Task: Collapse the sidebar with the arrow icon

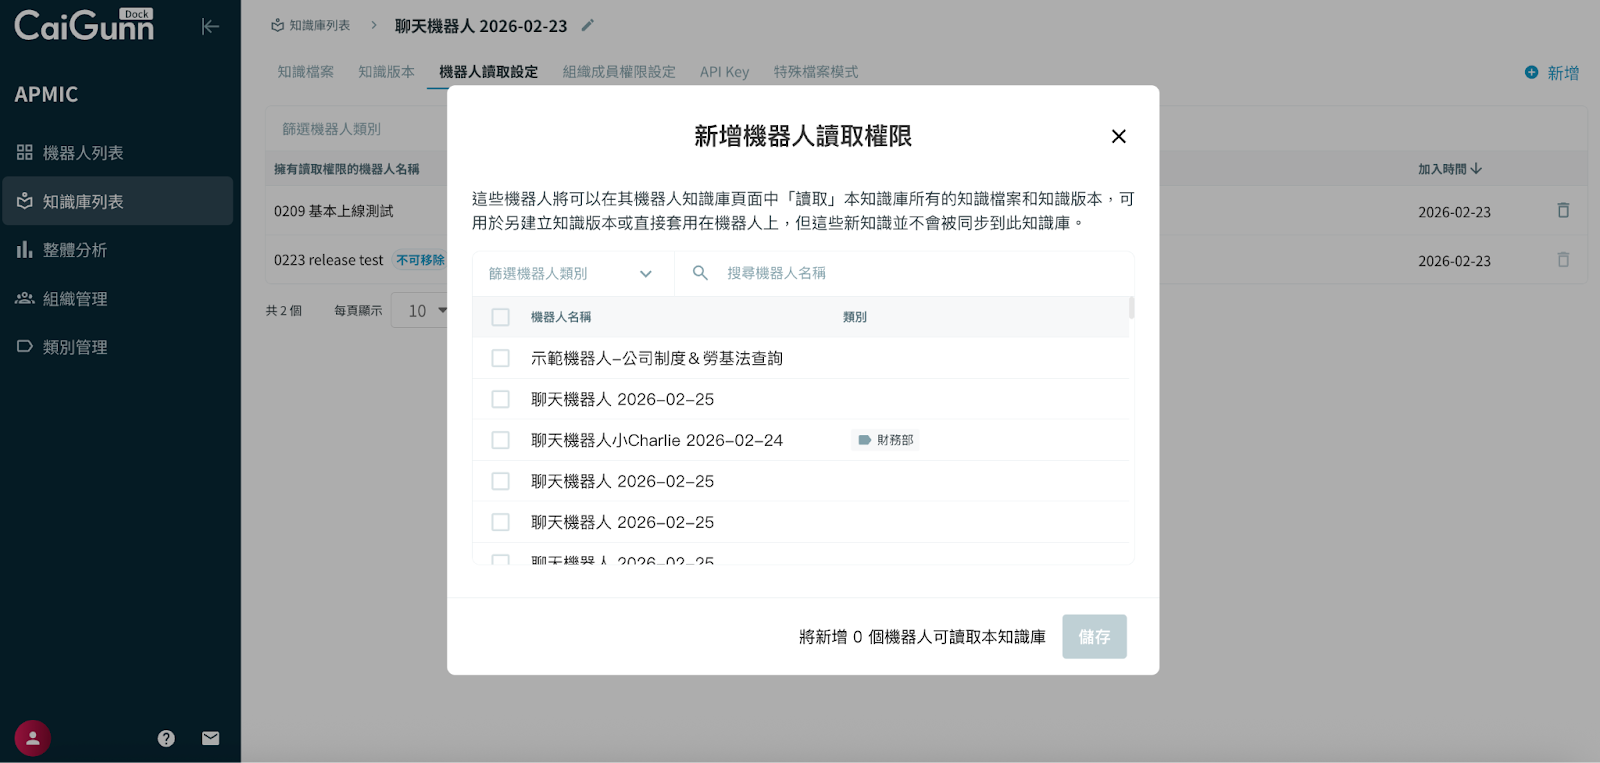Action: coord(210,26)
